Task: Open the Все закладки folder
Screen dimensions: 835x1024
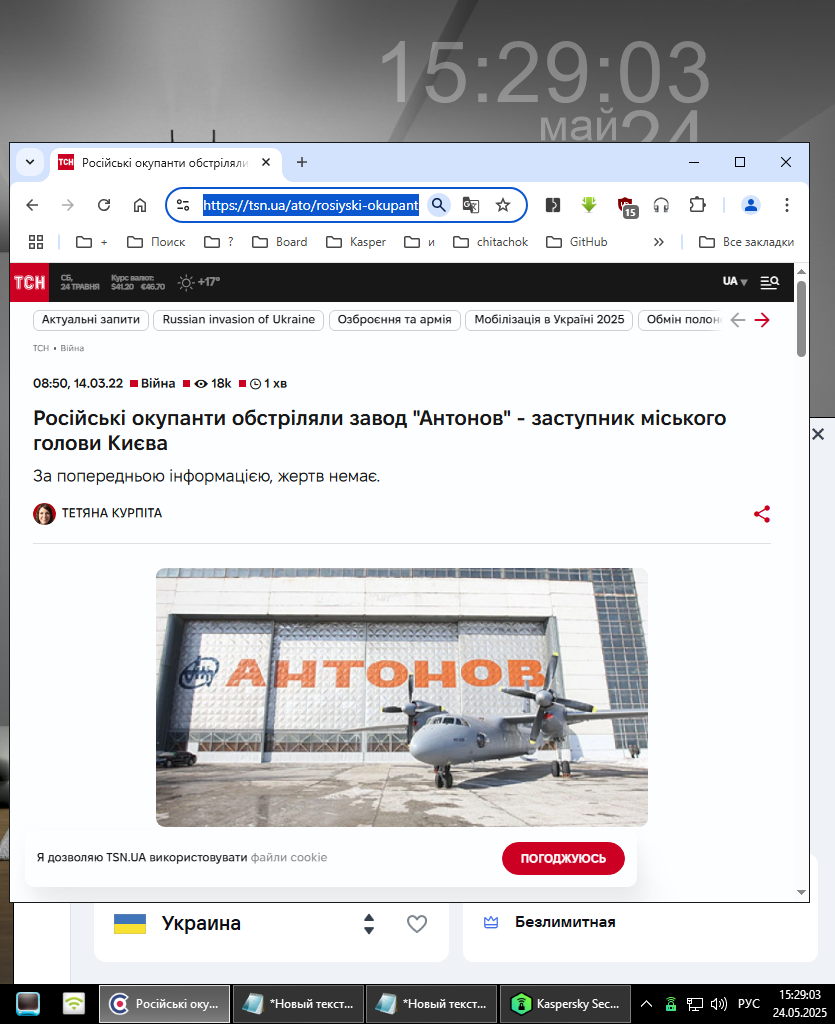Action: 746,242
